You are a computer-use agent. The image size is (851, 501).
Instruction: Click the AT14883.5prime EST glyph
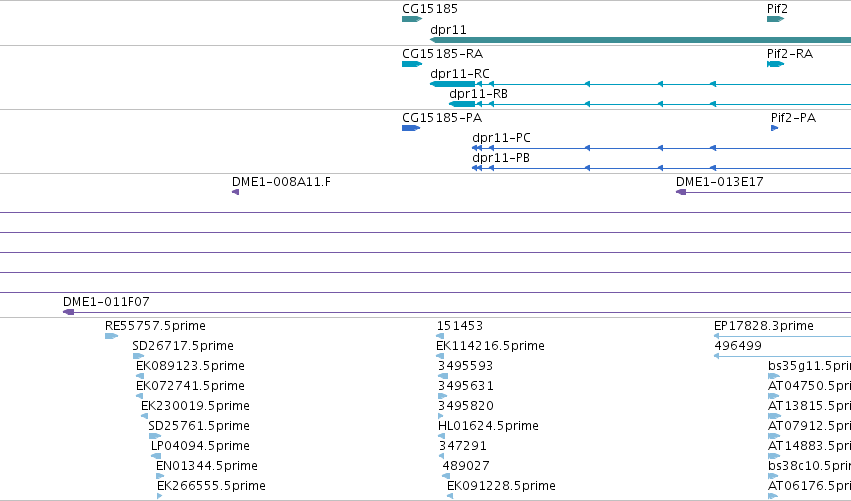(x=774, y=456)
